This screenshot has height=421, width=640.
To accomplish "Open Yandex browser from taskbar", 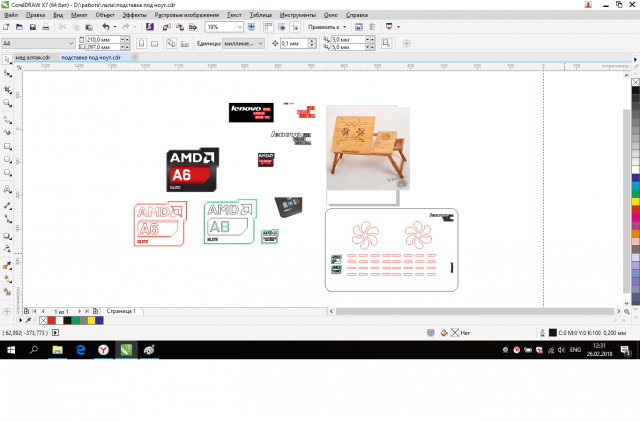I will click(103, 350).
